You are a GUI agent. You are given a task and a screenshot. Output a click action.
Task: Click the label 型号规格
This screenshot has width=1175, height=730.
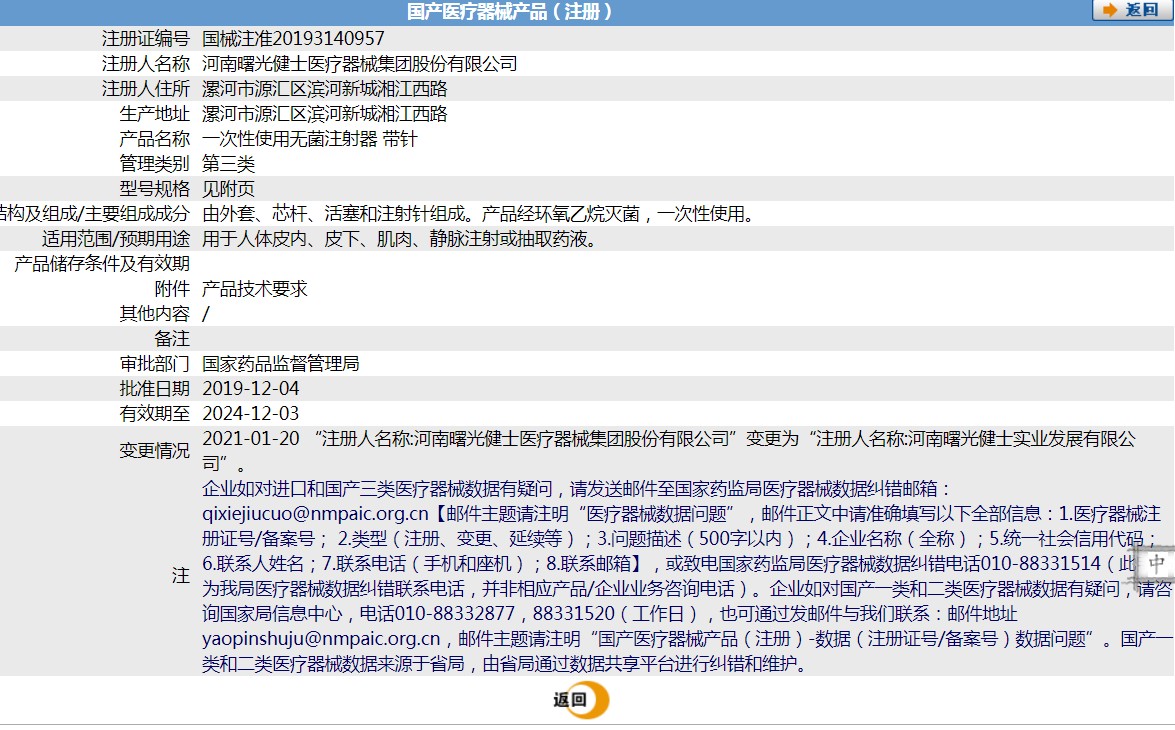click(x=154, y=189)
